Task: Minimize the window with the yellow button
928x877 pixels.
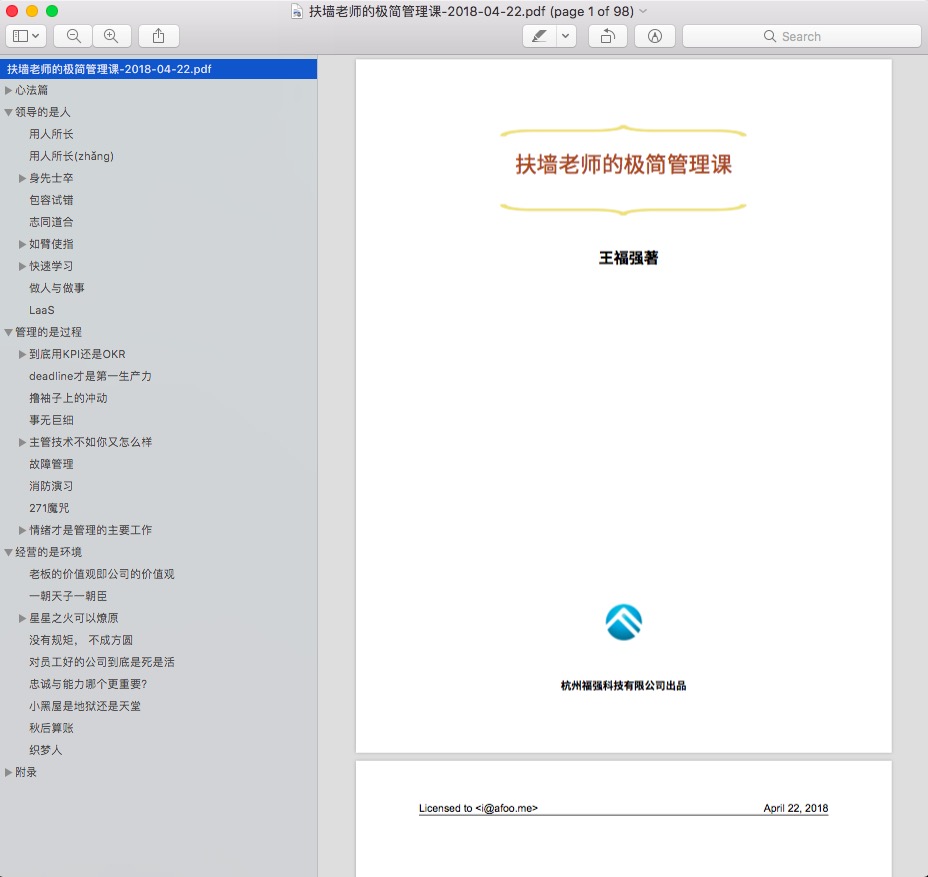Action: tap(32, 11)
